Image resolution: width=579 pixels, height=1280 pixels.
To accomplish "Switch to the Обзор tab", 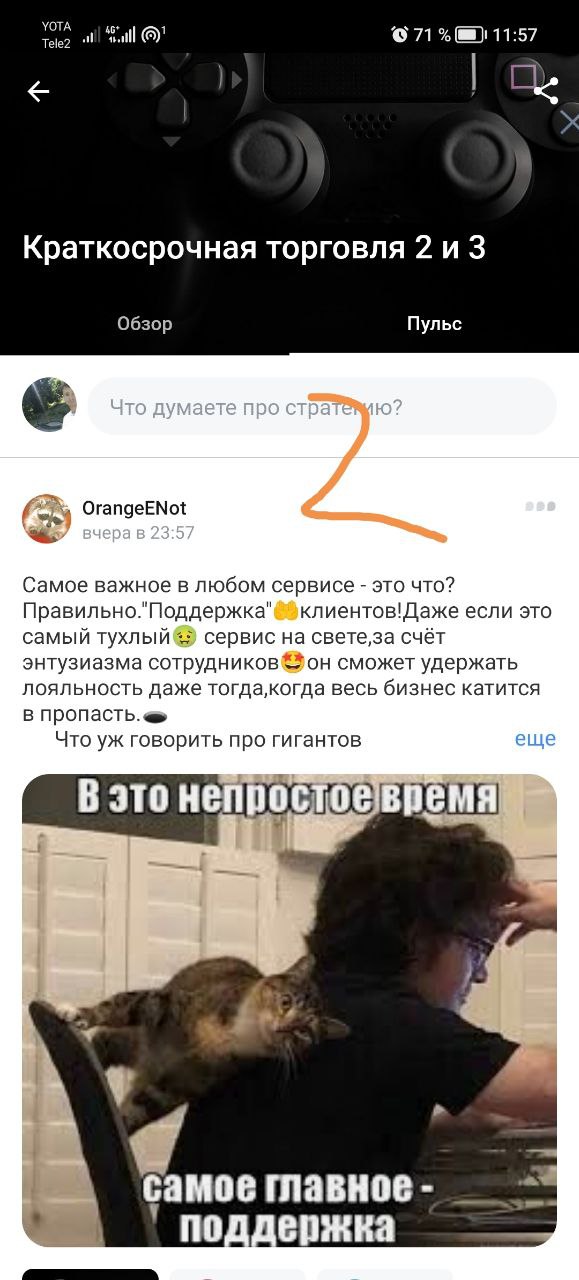I will pos(145,324).
